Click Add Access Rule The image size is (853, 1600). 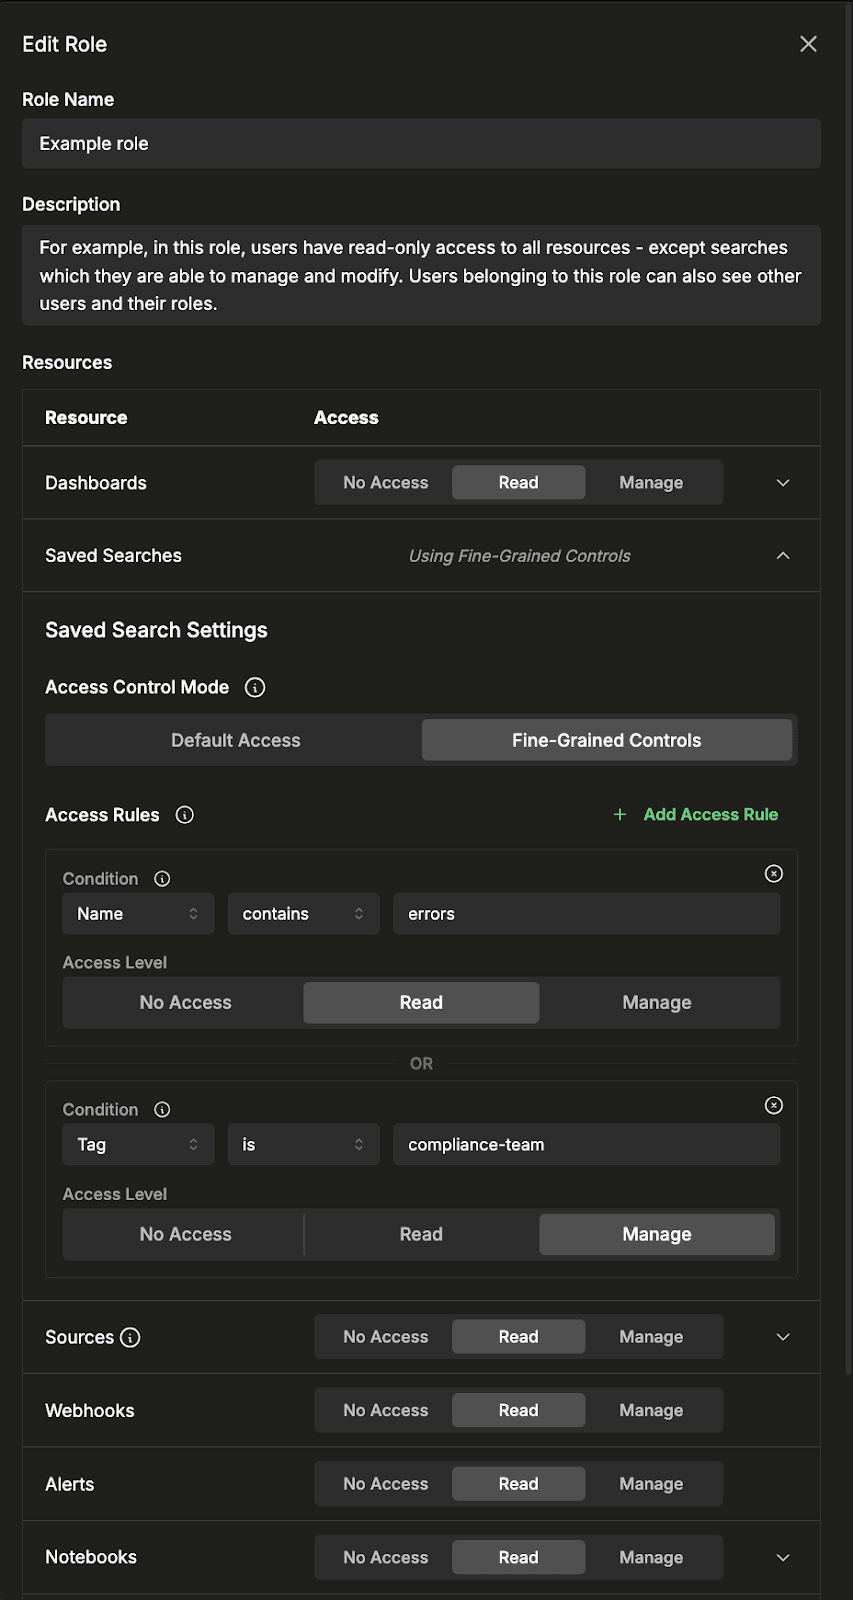tap(696, 815)
